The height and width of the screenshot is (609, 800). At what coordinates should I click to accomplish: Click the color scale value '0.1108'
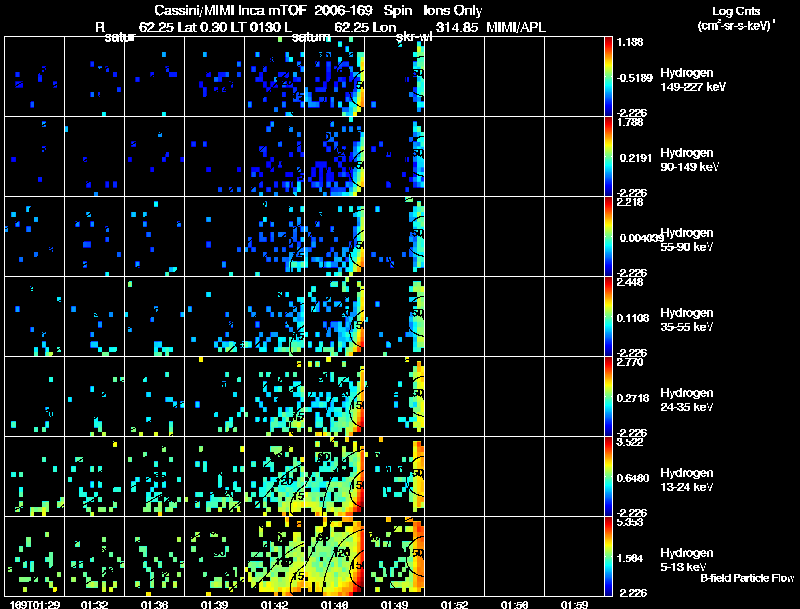coord(633,318)
